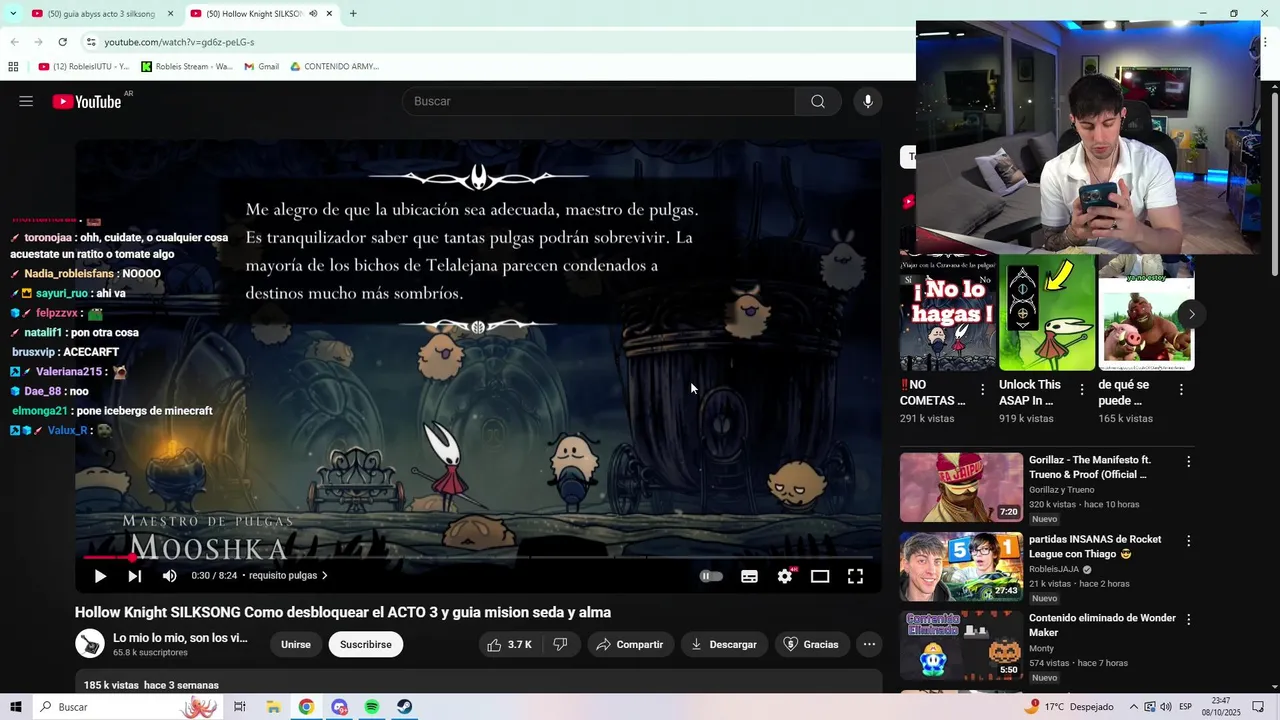The image size is (1280, 720).
Task: Open the Chrome apps grid shortcut
Action: click(x=13, y=67)
